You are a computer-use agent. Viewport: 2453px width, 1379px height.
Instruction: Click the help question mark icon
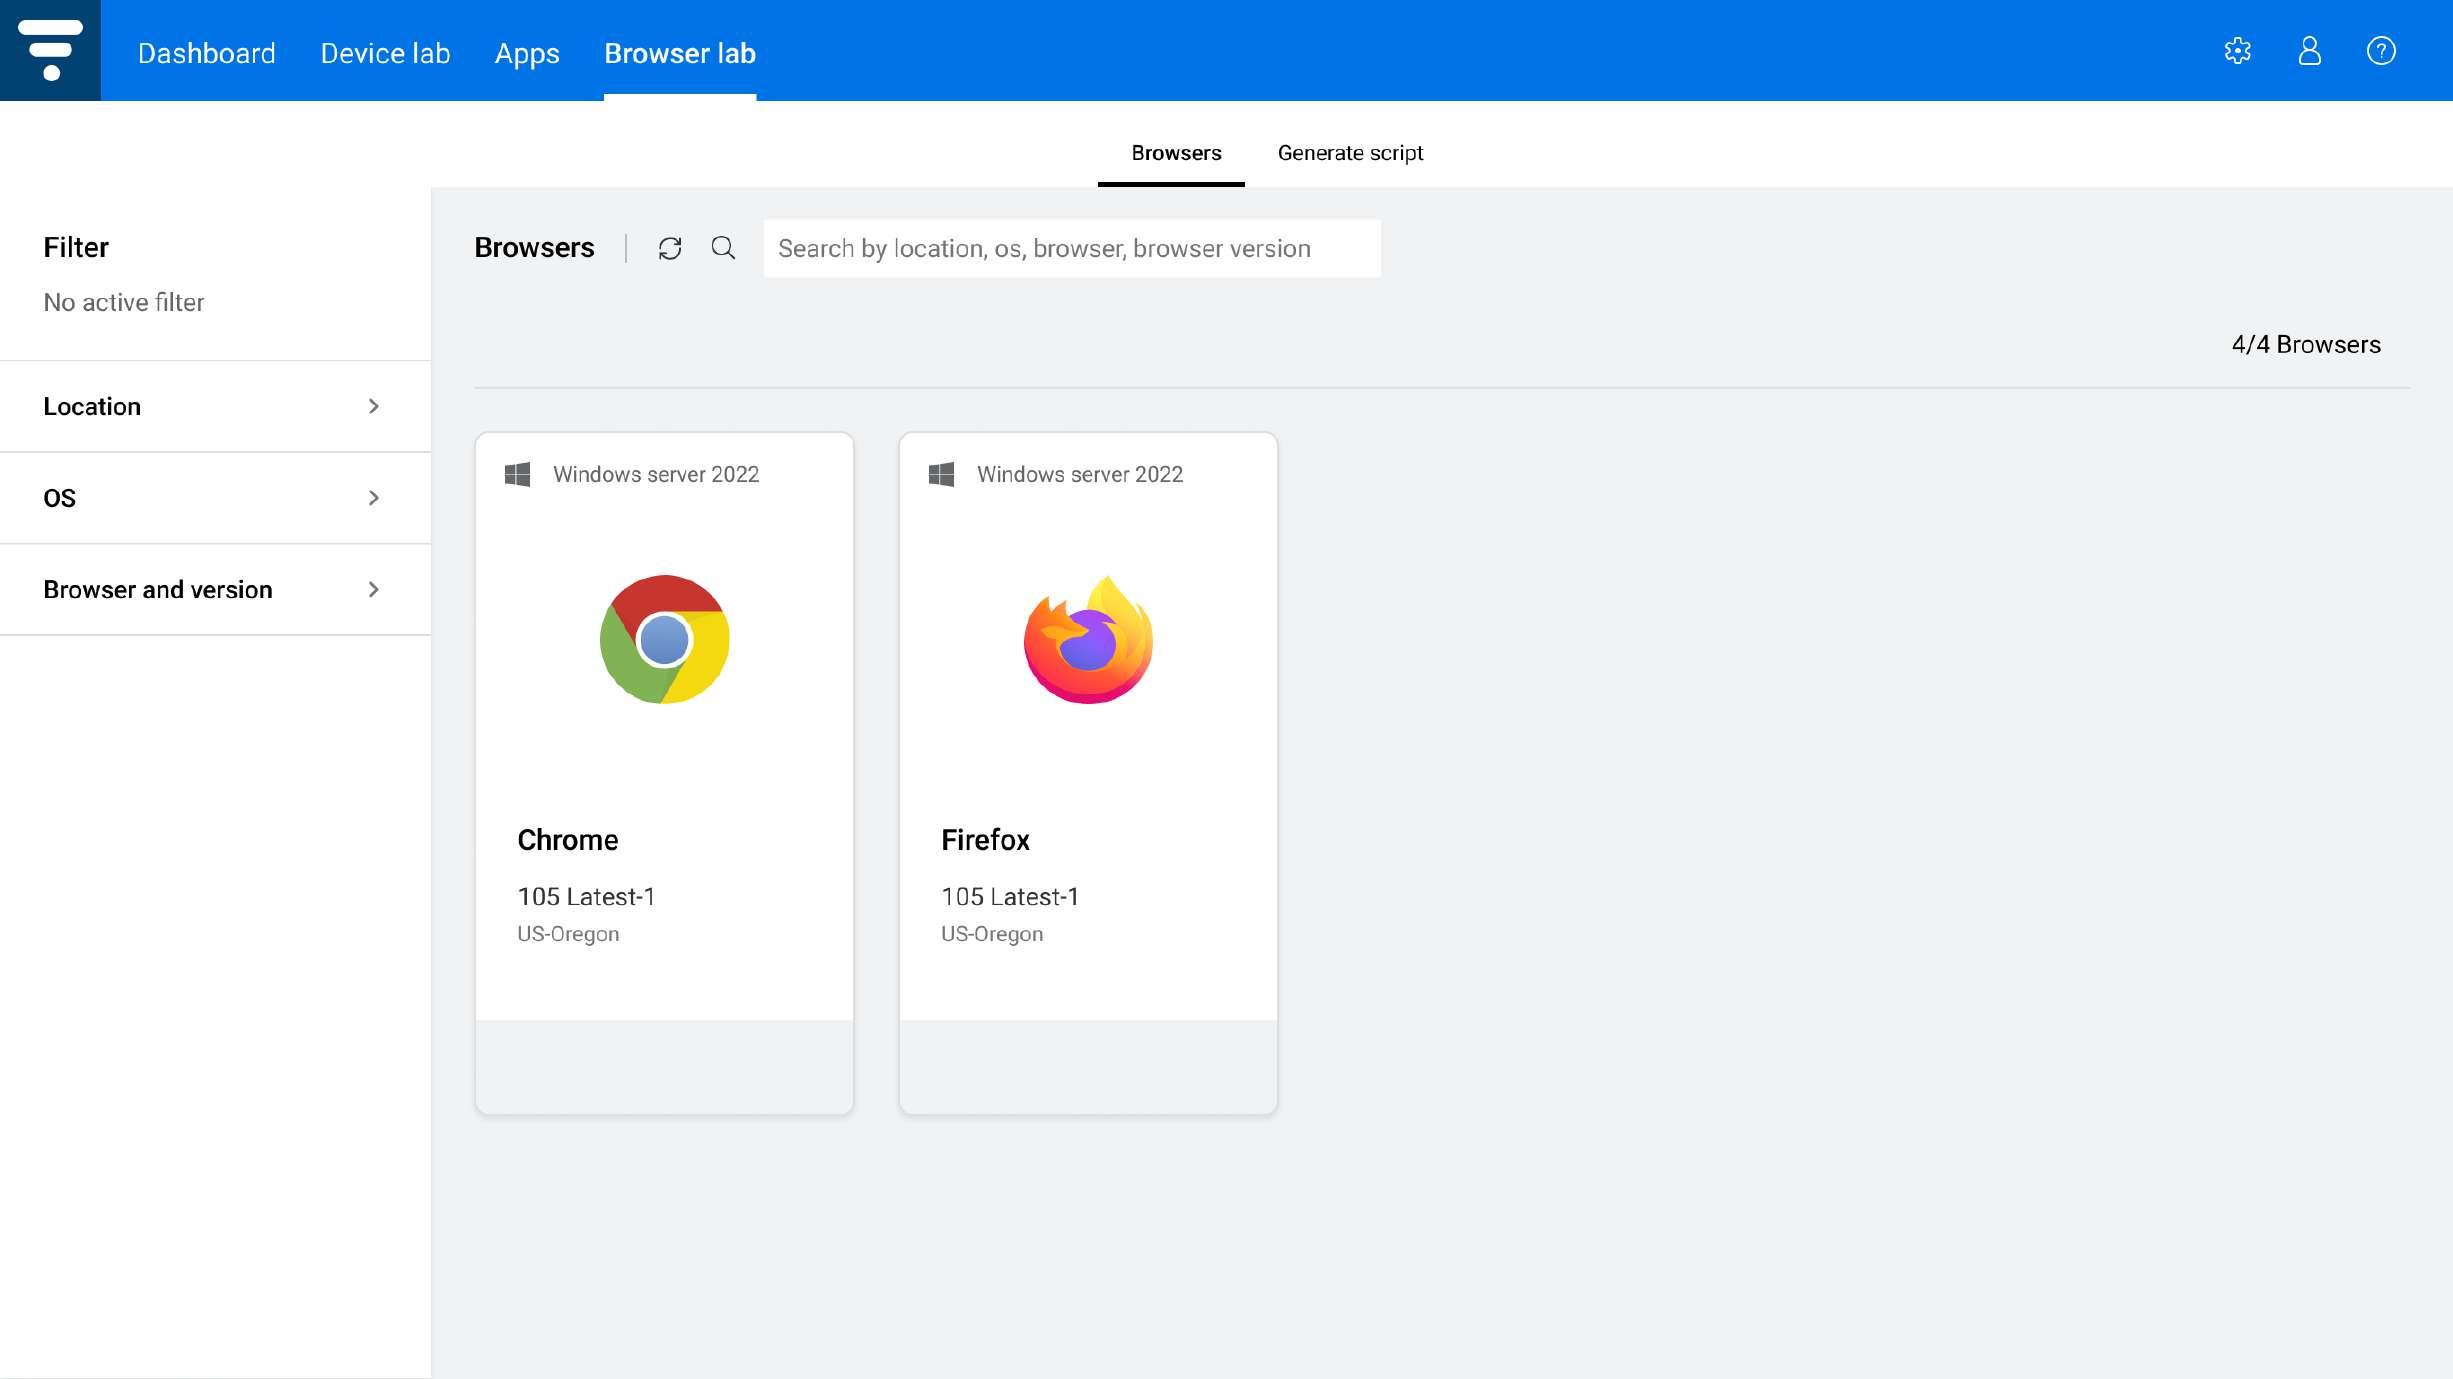click(x=2380, y=51)
